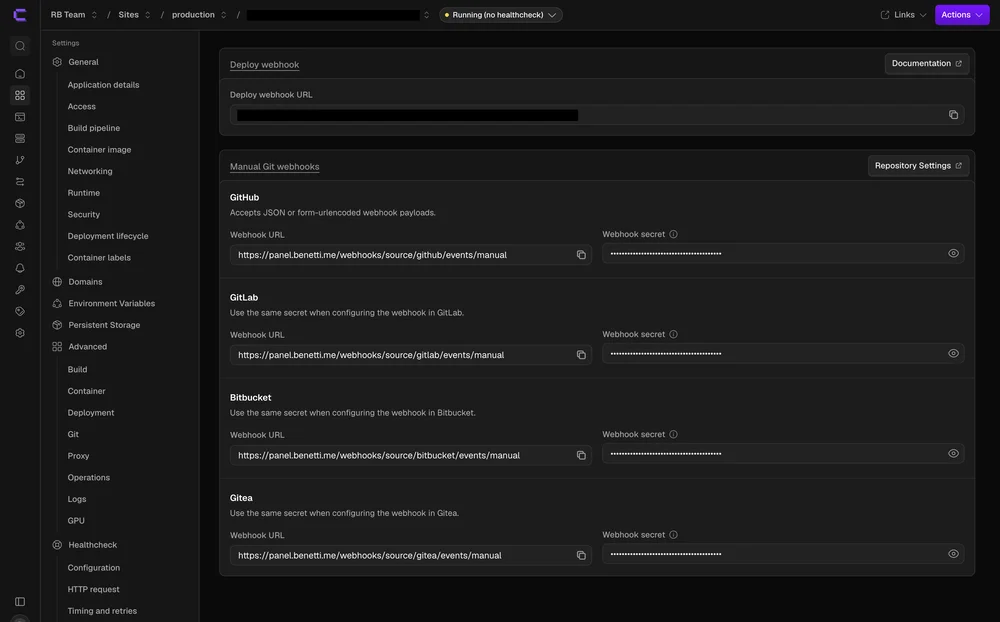Collapse the Healthcheck settings section
The width and height of the screenshot is (1000, 622).
(92, 545)
